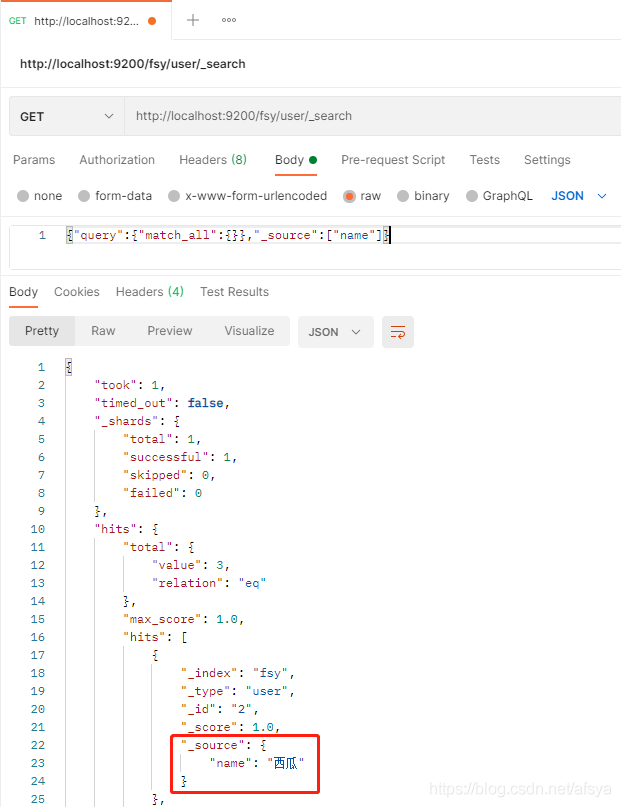Open the Pre-request Script tab
The height and width of the screenshot is (807, 621).
point(393,160)
